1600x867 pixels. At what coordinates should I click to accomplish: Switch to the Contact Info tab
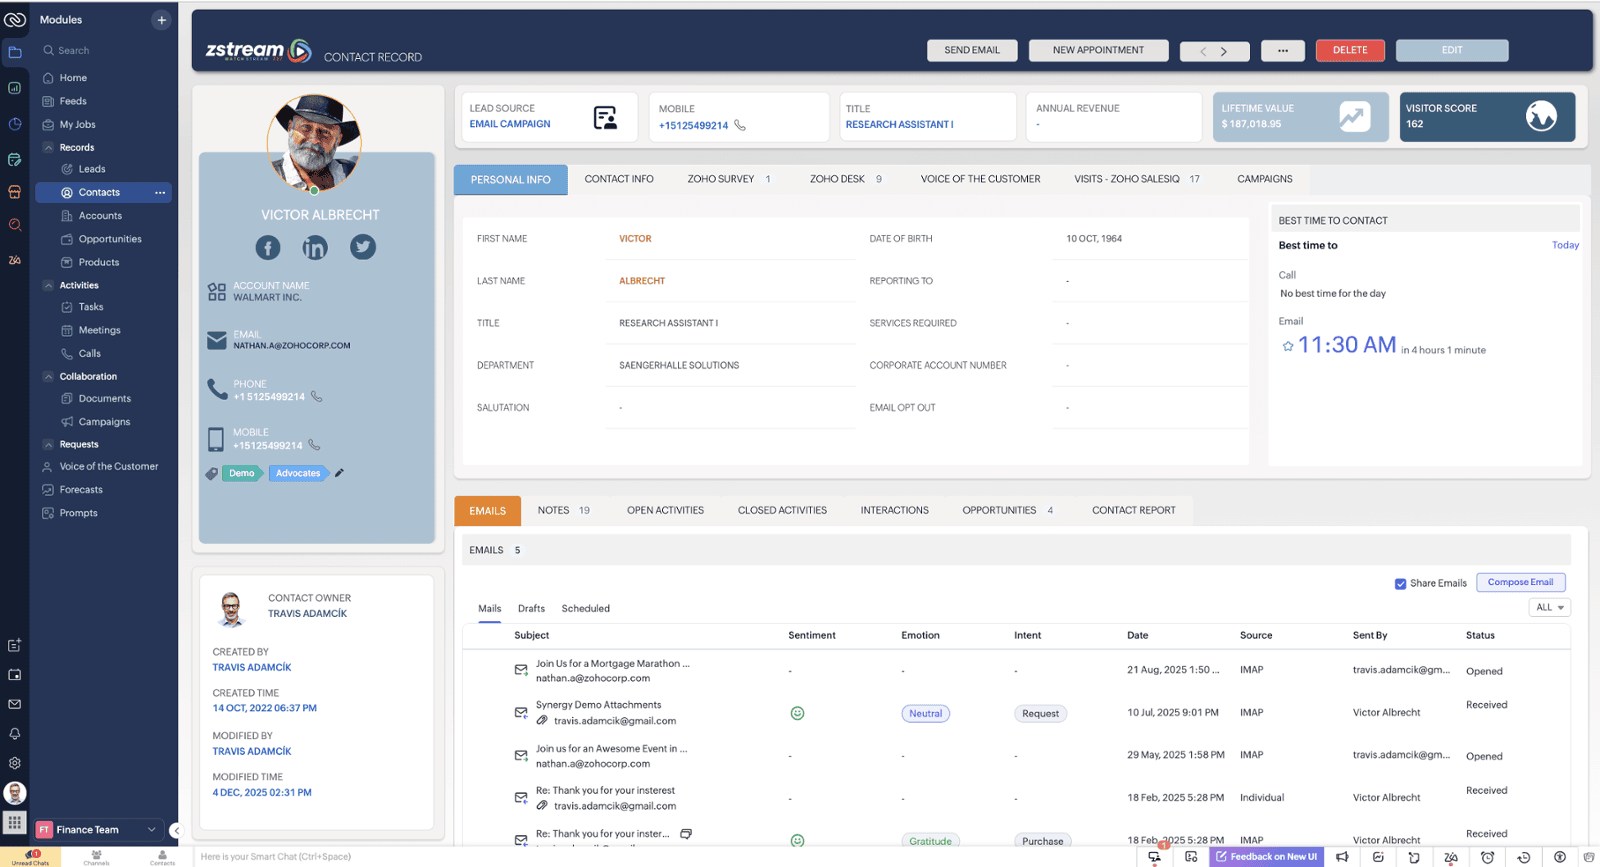[x=619, y=179]
